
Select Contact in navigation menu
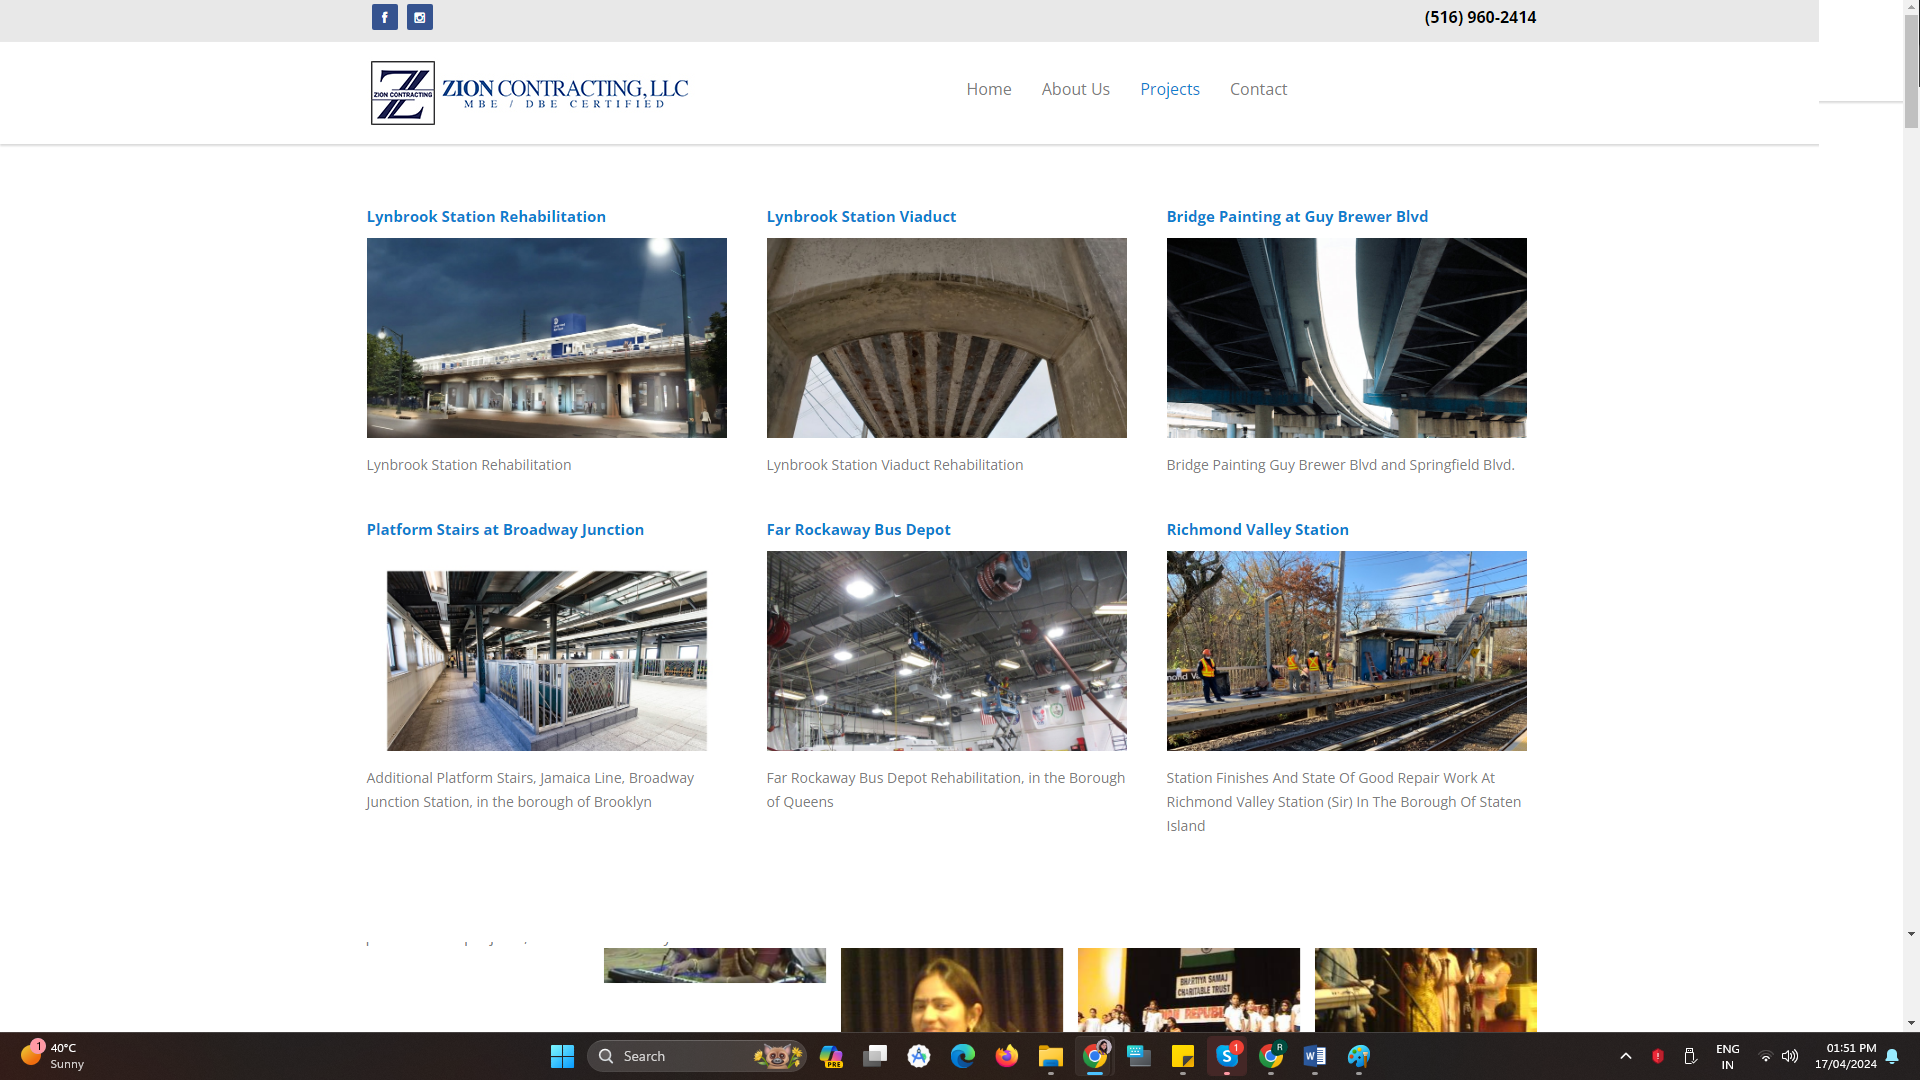[1258, 89]
